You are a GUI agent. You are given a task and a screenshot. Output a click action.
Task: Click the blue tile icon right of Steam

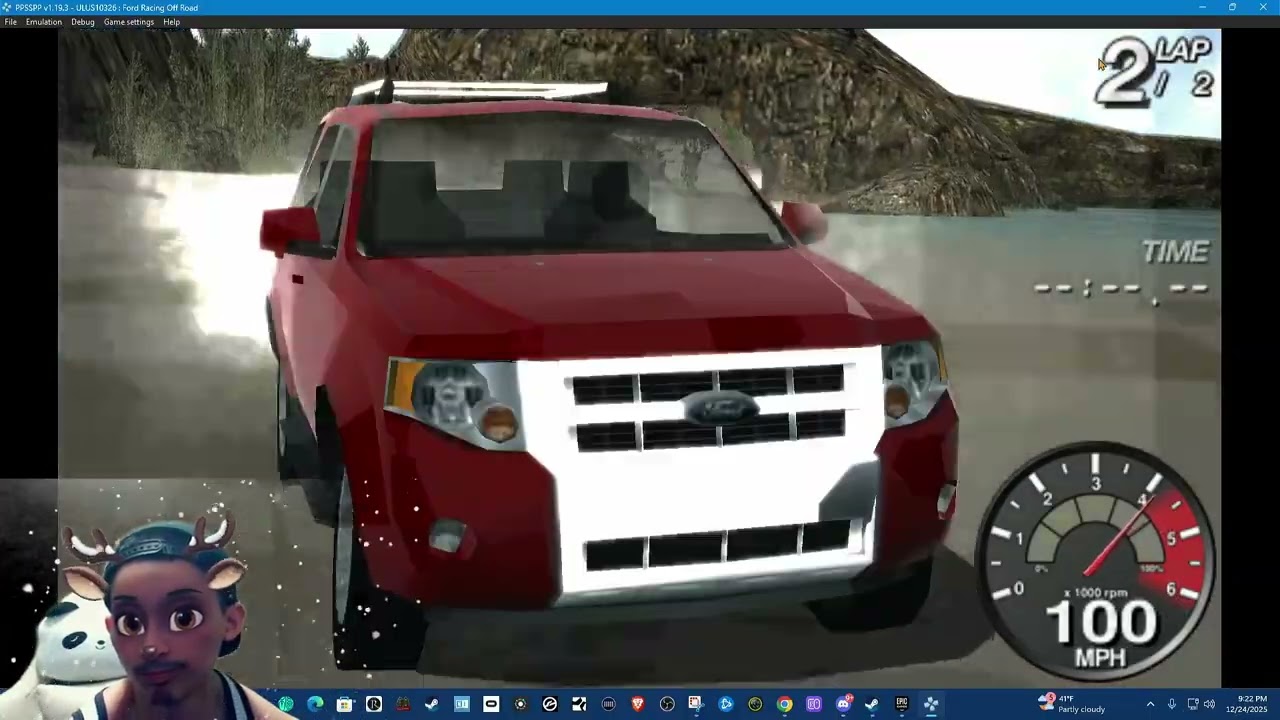(x=461, y=704)
